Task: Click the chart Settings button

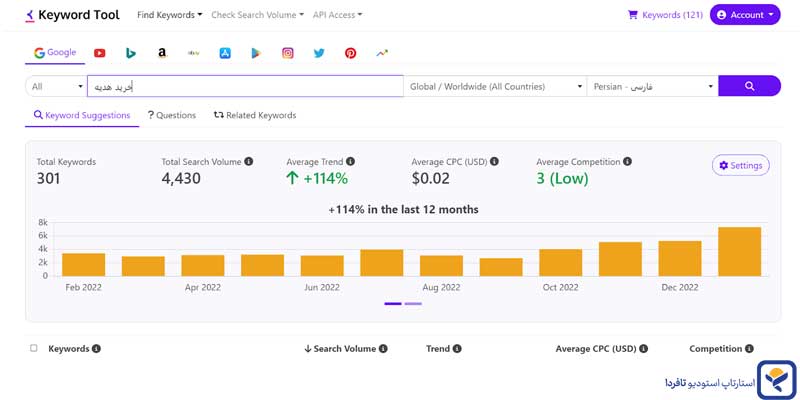Action: pyautogui.click(x=740, y=165)
